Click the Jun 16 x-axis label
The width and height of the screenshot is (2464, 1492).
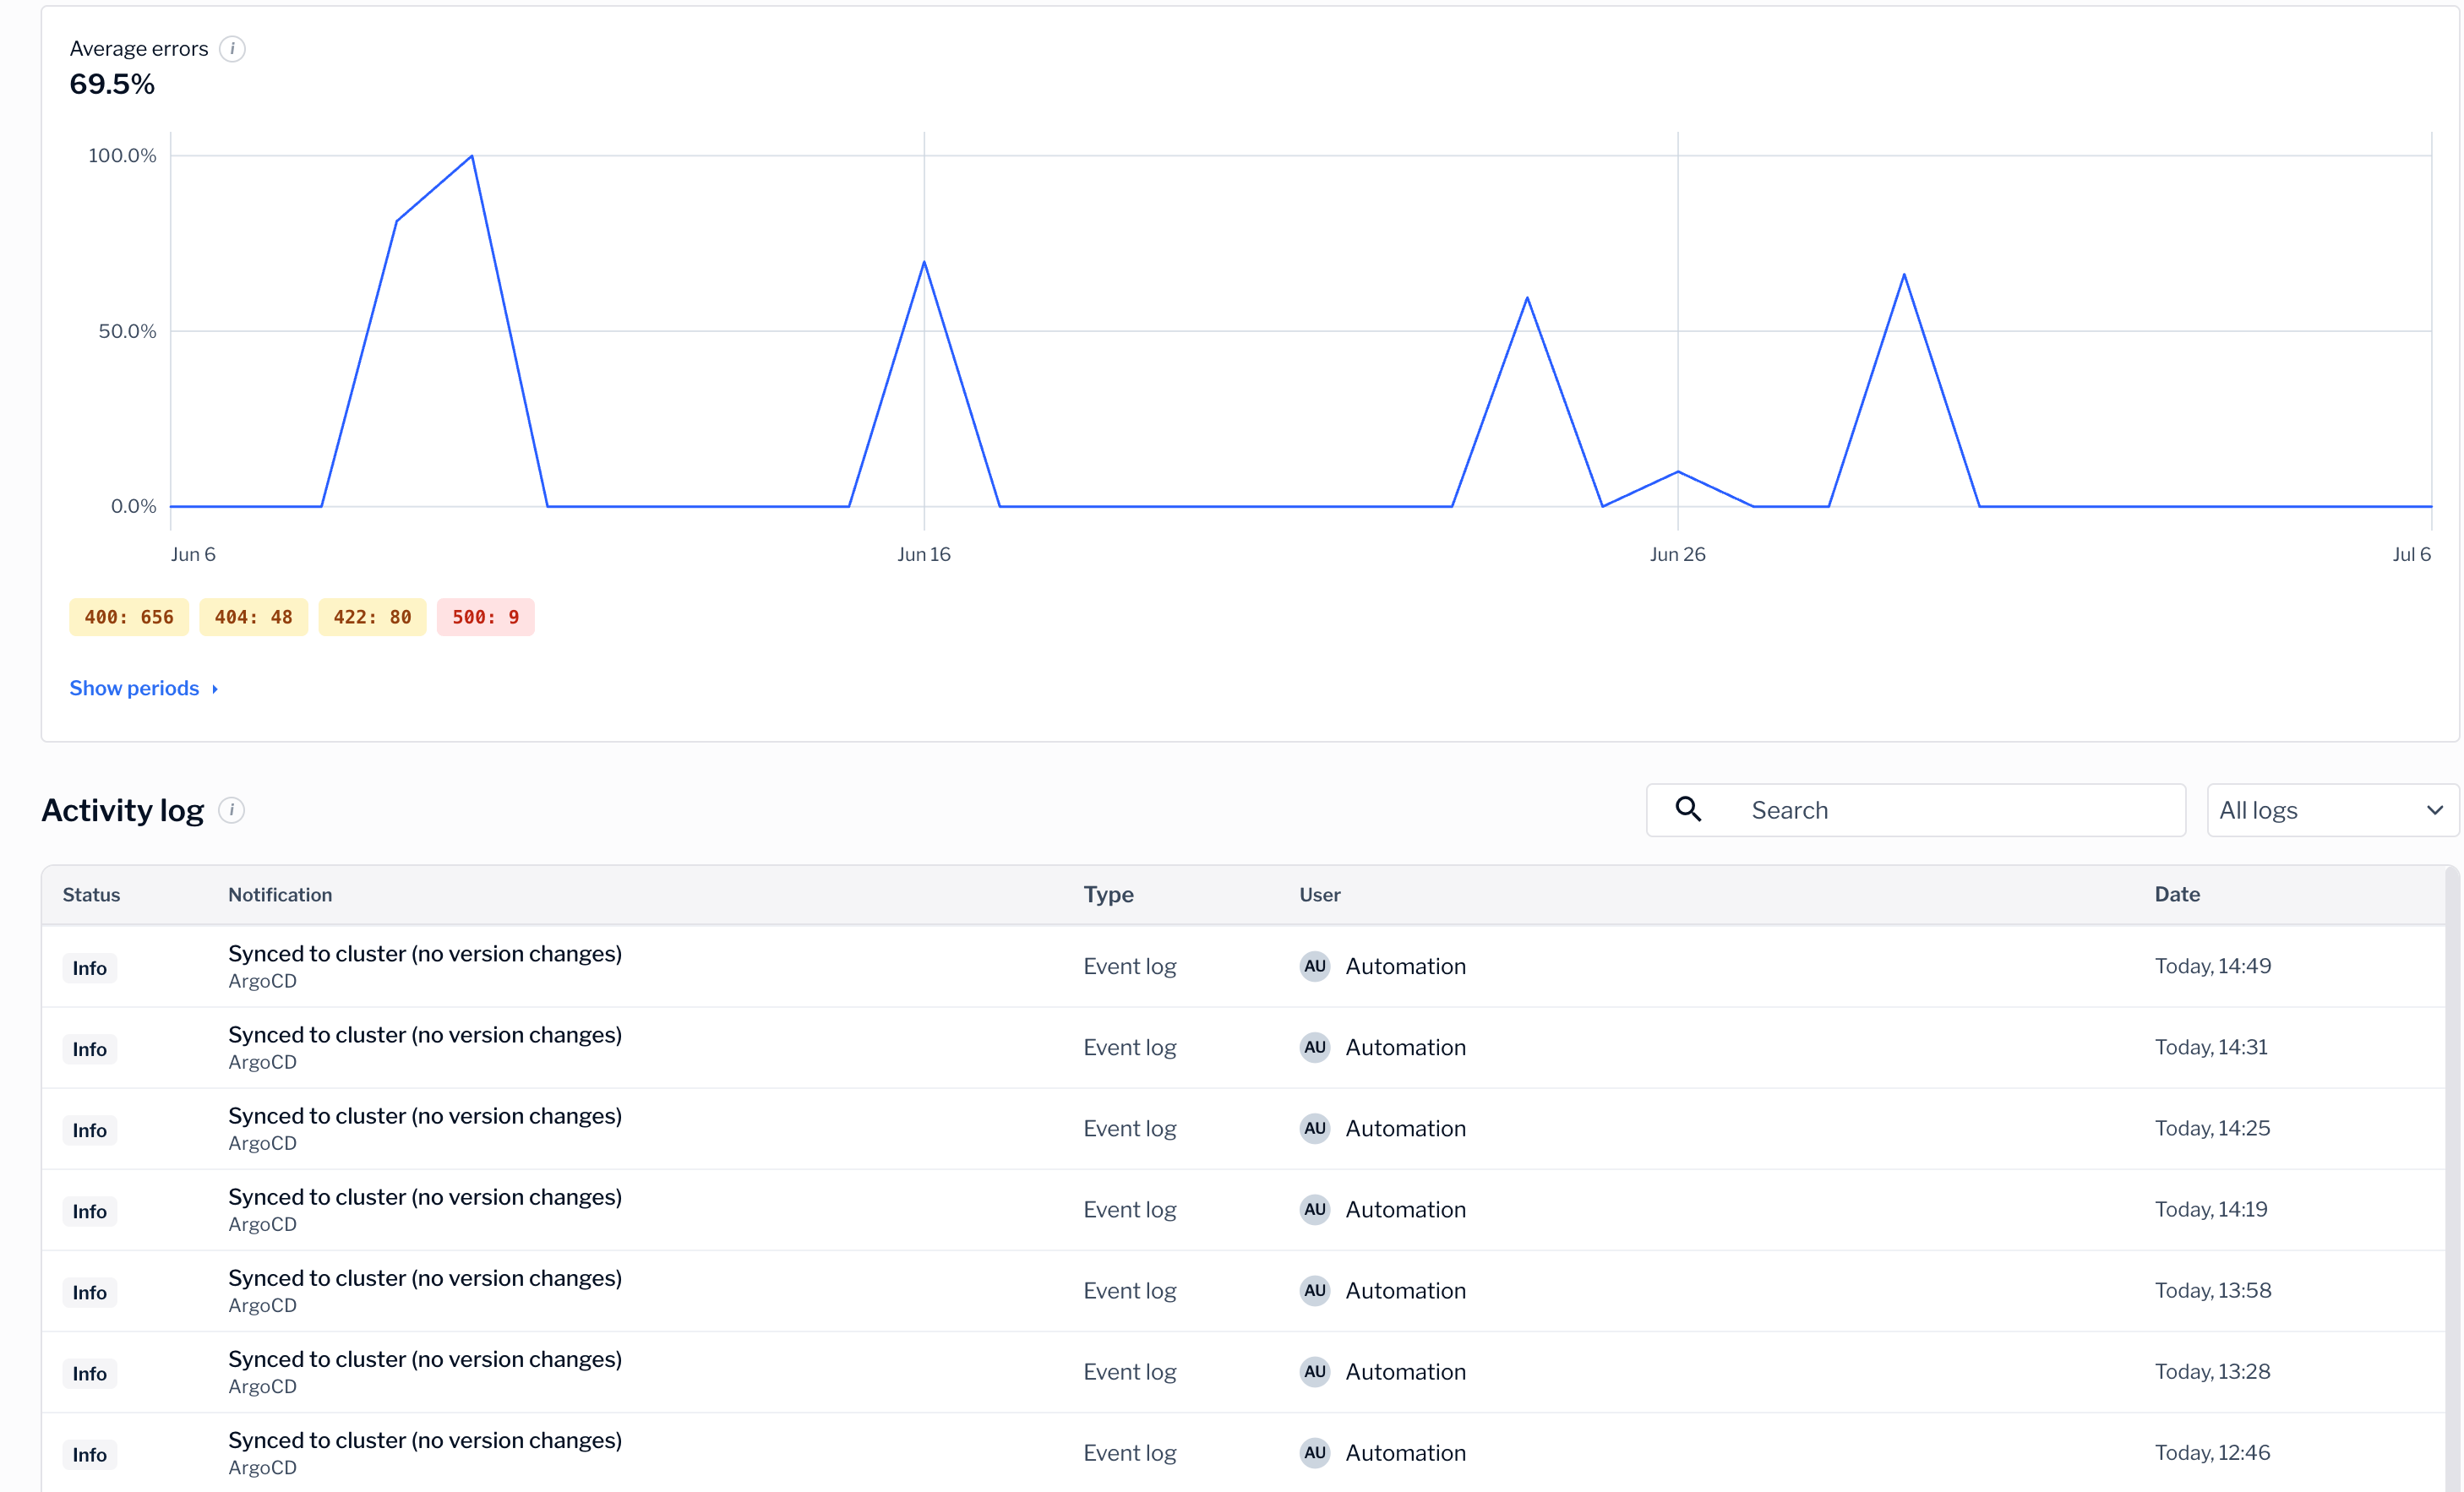pos(924,554)
